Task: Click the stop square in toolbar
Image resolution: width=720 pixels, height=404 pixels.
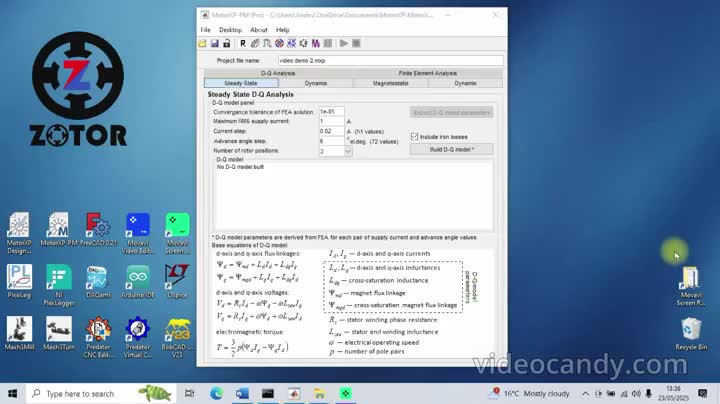Action: click(x=356, y=44)
